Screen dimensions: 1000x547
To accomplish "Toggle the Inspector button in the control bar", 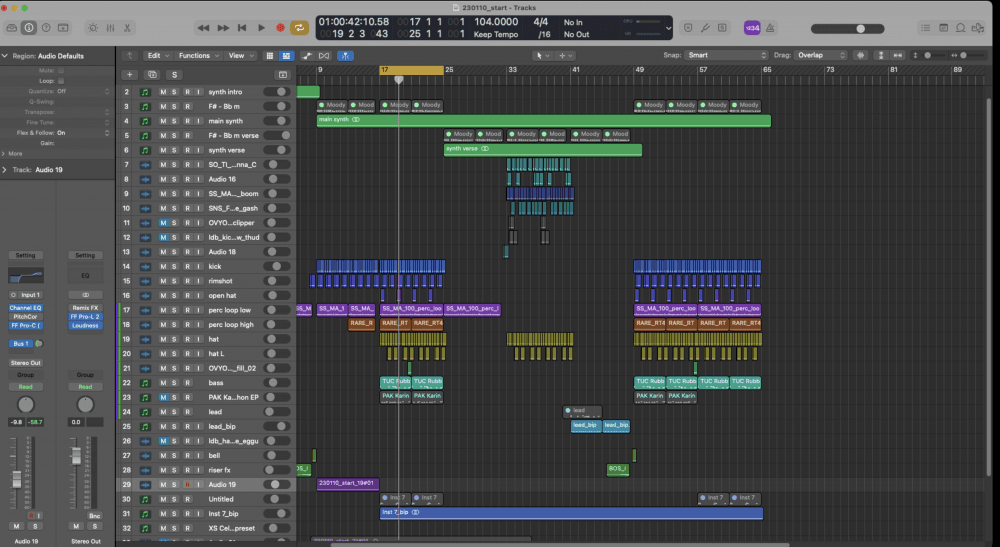I will (29, 28).
